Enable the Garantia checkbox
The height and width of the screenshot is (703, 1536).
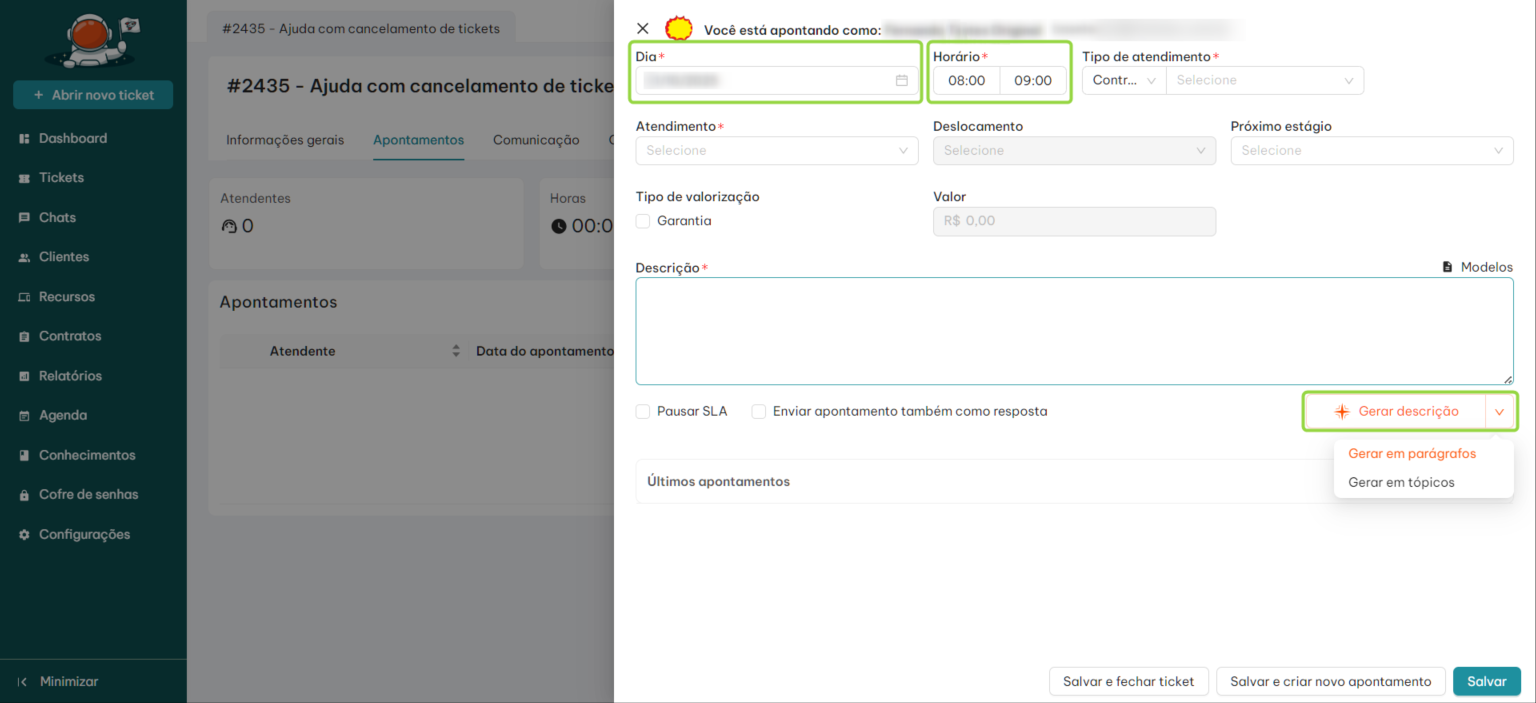coord(643,221)
